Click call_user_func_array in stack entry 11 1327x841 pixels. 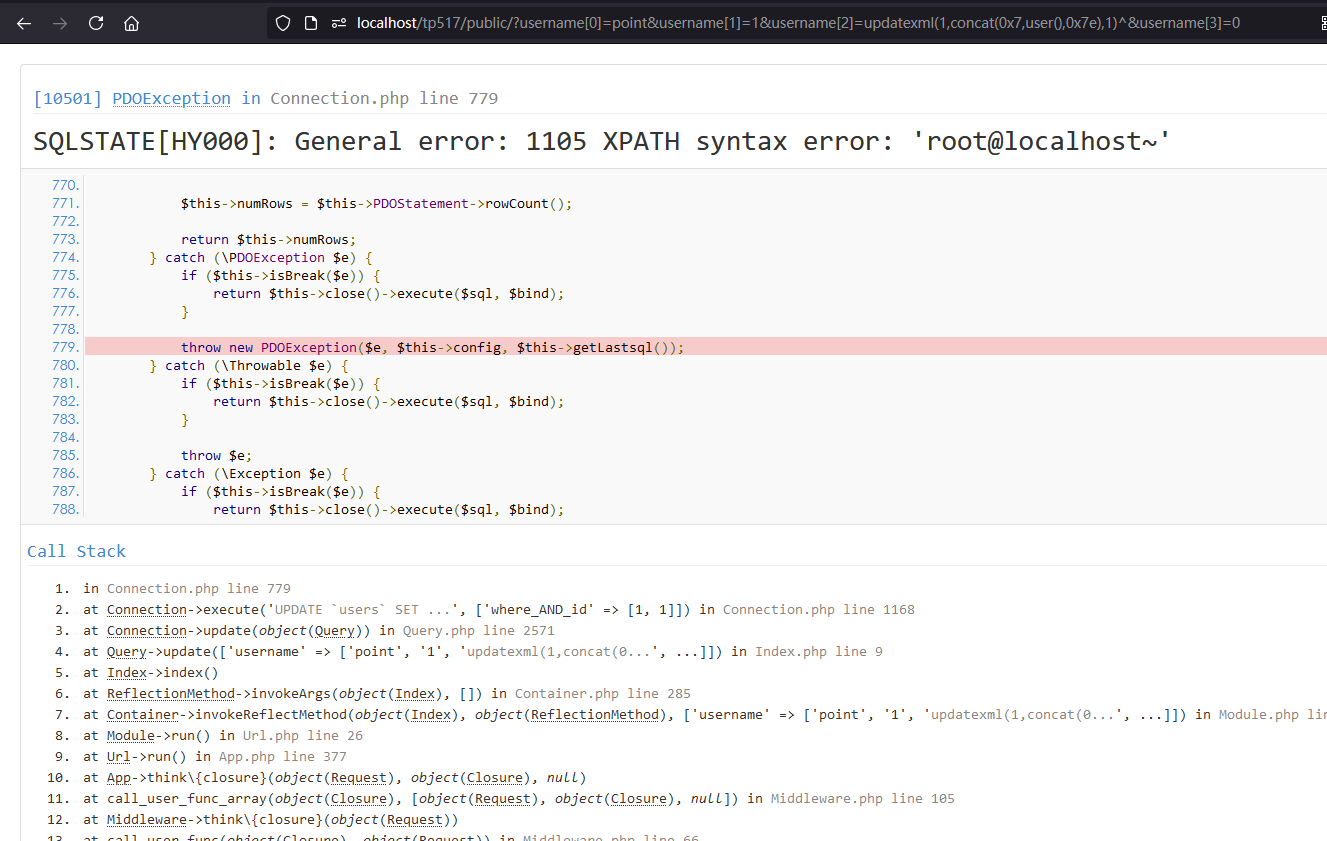pyautogui.click(x=187, y=798)
